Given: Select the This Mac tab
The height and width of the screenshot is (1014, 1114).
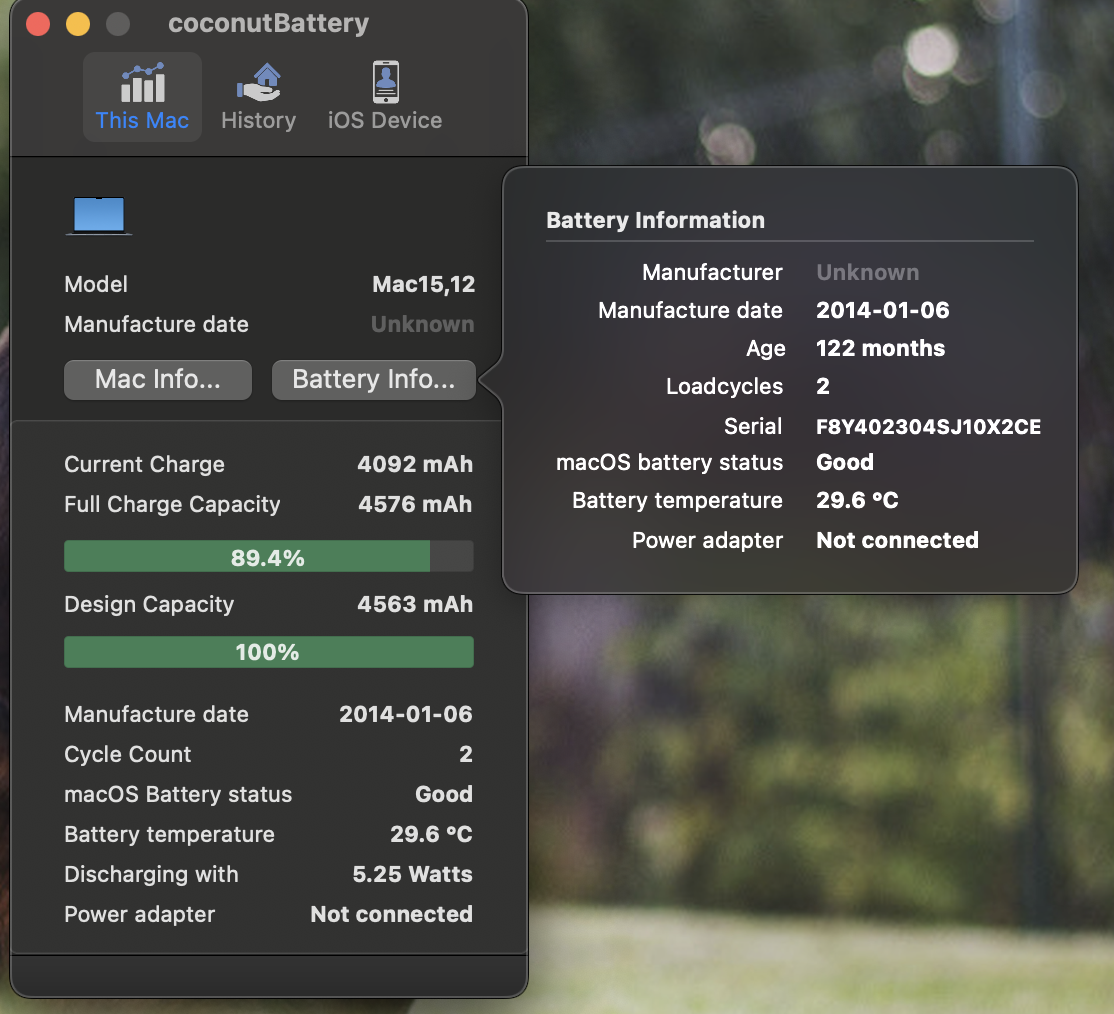Looking at the screenshot, I should tap(142, 97).
